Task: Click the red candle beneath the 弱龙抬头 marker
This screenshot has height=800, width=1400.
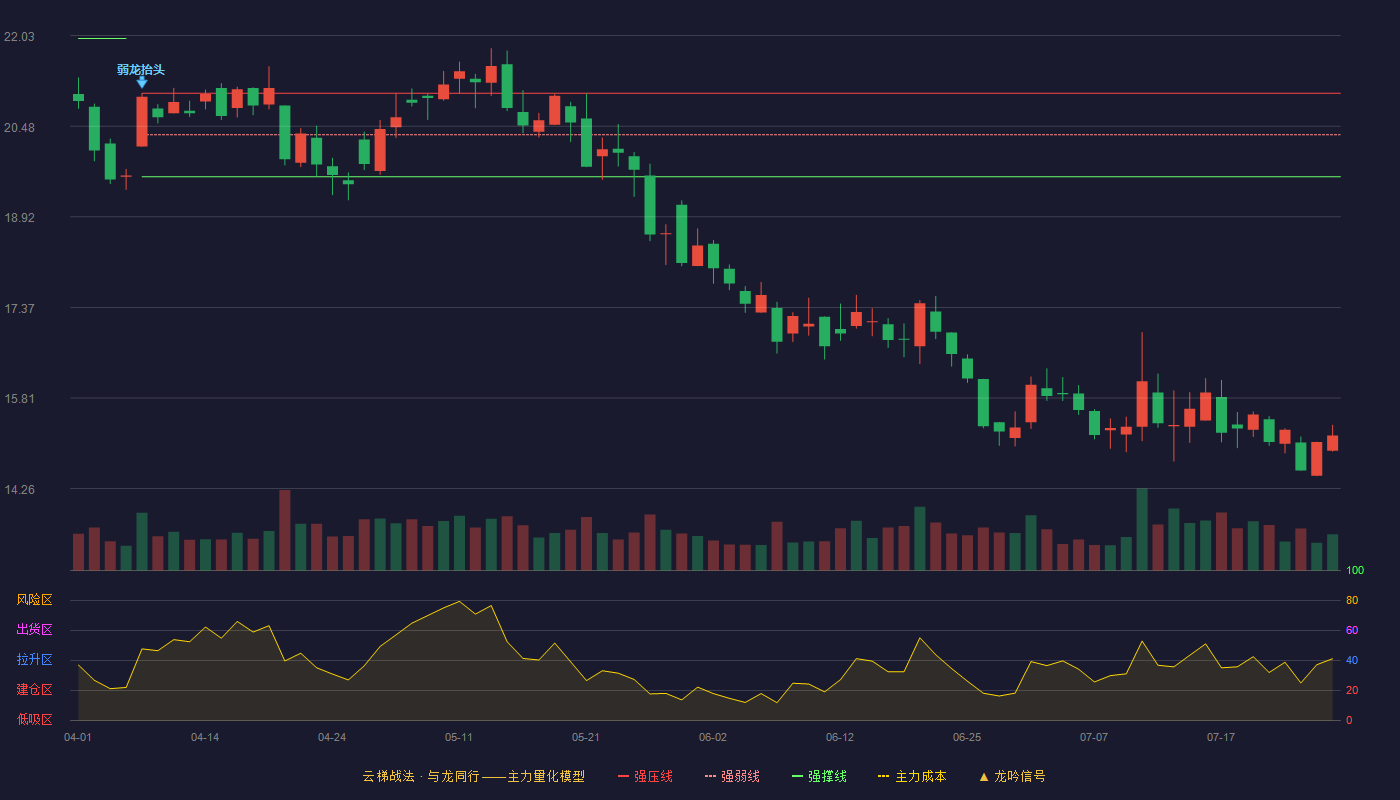Action: (x=142, y=121)
